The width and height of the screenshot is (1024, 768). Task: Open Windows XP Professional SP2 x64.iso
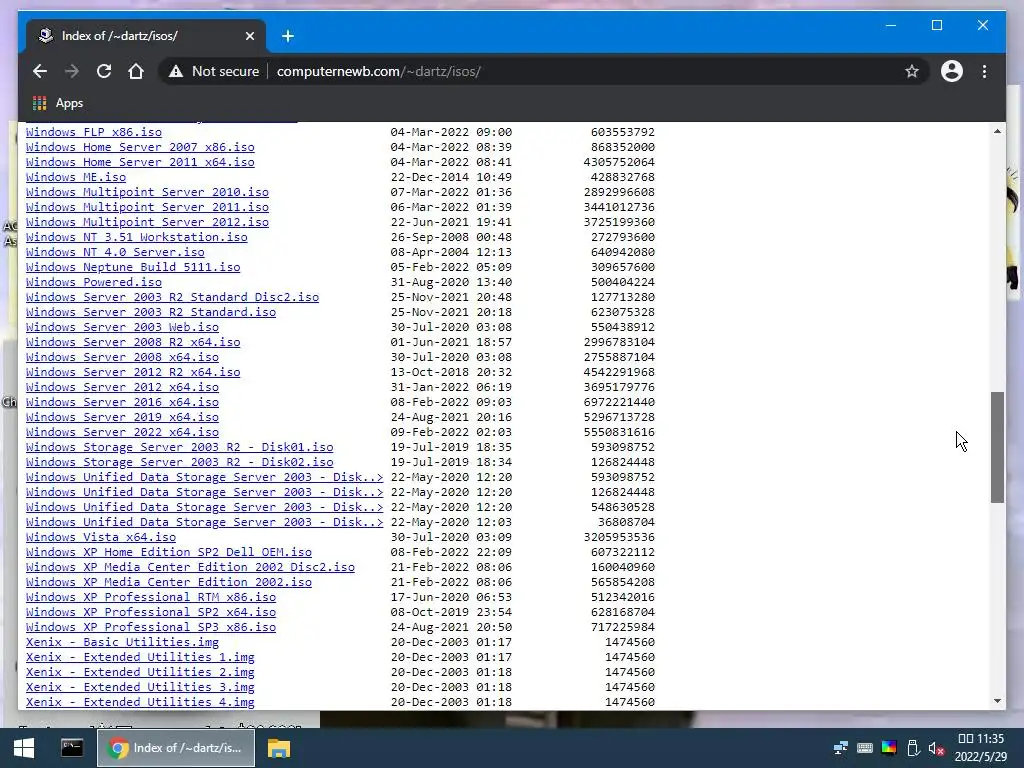(x=151, y=613)
